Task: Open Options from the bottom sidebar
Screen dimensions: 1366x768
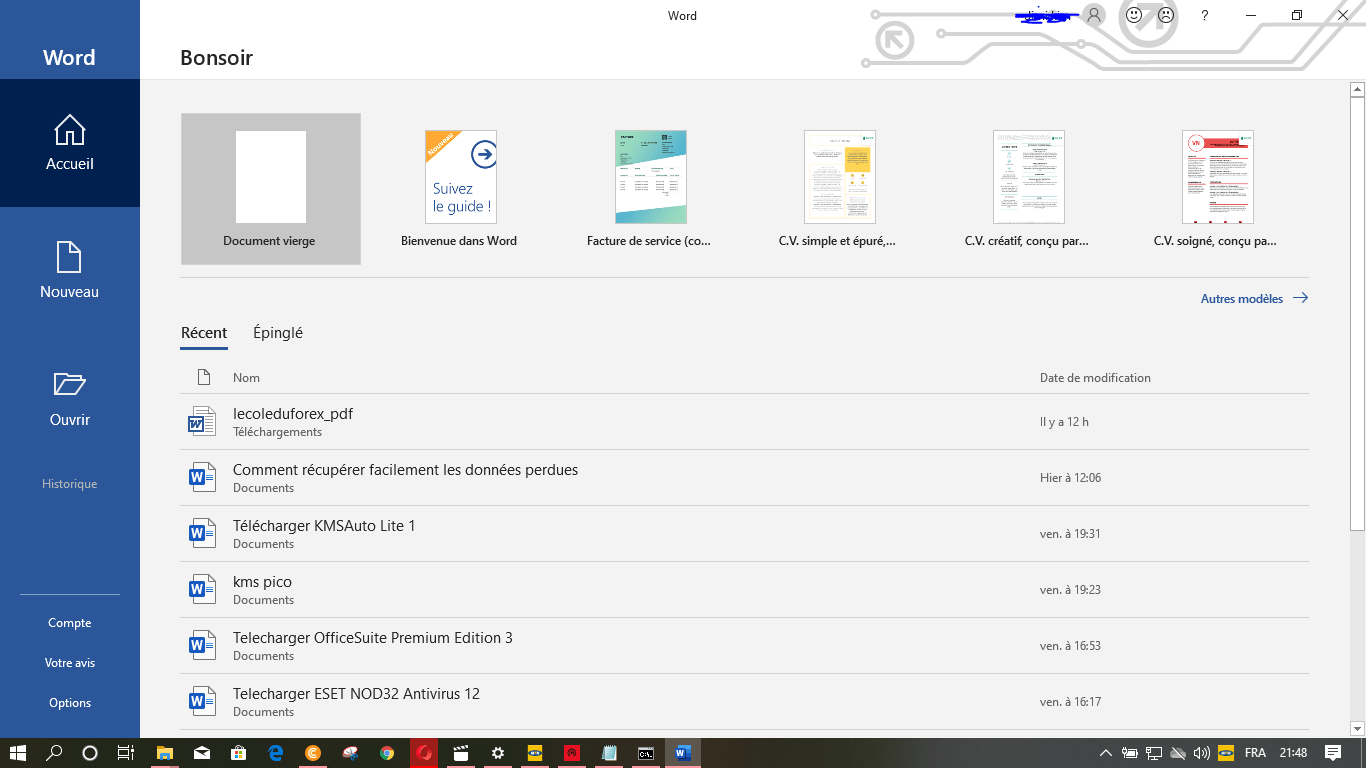Action: point(70,702)
